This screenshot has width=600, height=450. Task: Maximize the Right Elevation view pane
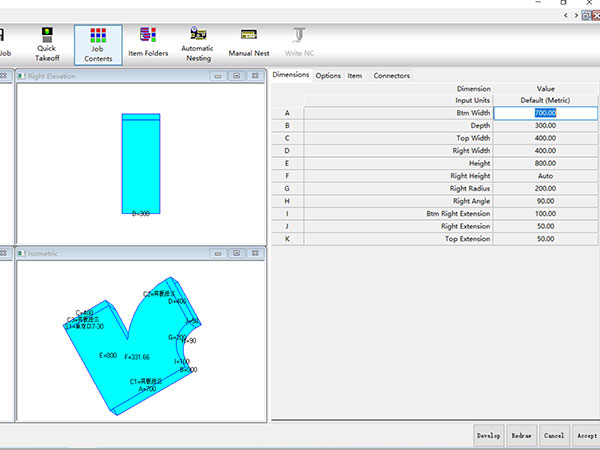[236, 76]
